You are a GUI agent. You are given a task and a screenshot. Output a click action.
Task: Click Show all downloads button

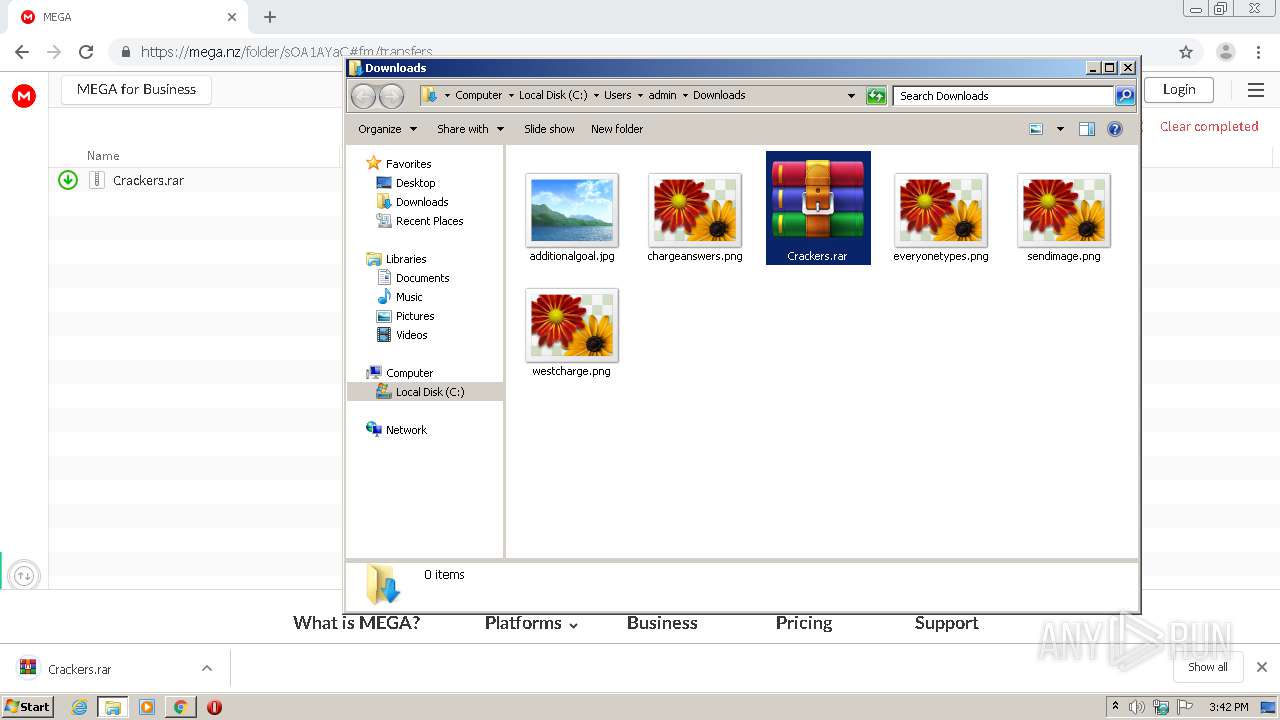(x=1208, y=667)
